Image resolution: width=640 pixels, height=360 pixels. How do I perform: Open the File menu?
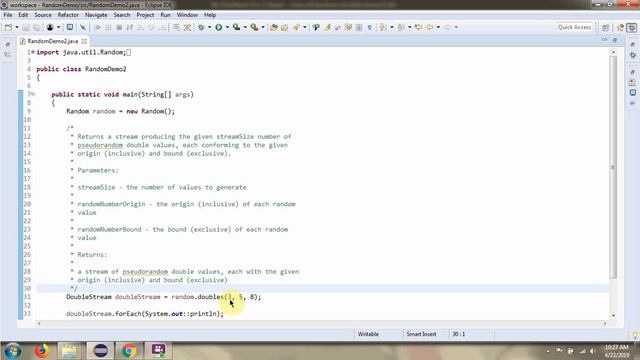click(x=8, y=15)
